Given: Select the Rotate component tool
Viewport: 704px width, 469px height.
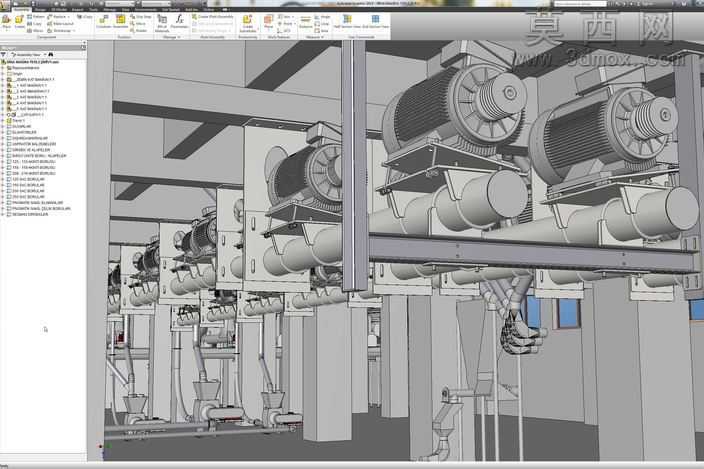Looking at the screenshot, I should click(x=138, y=31).
